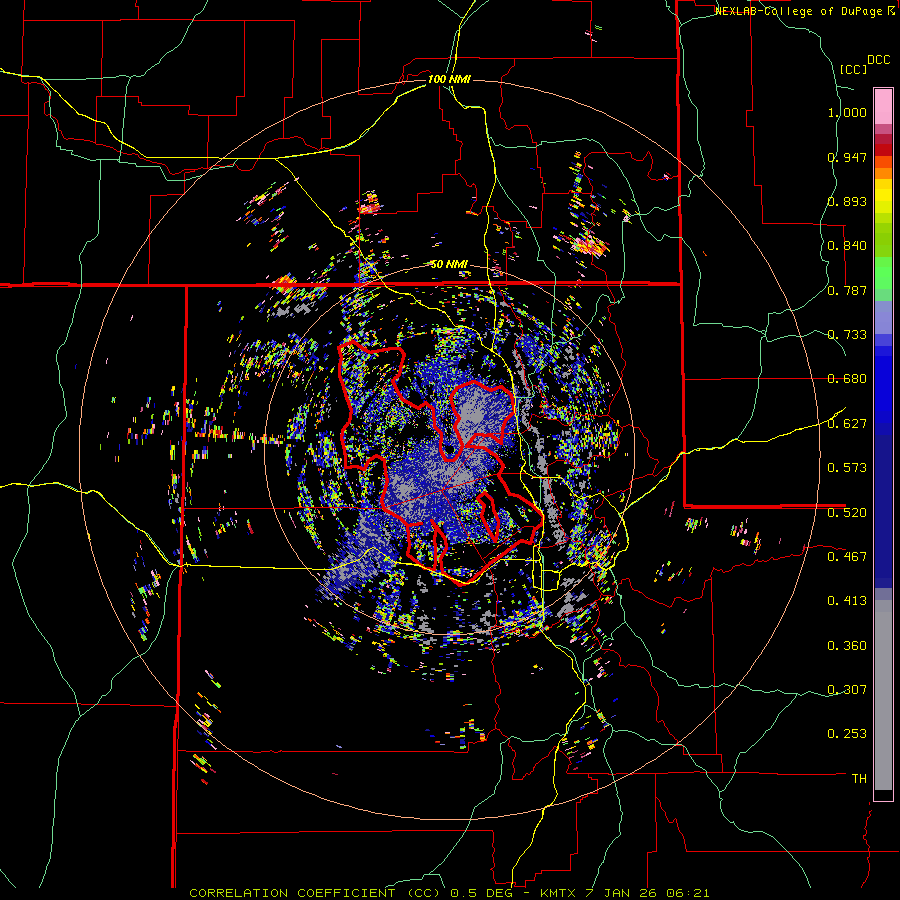Select the 0.253 scale value
The width and height of the screenshot is (900, 900).
pos(847,734)
